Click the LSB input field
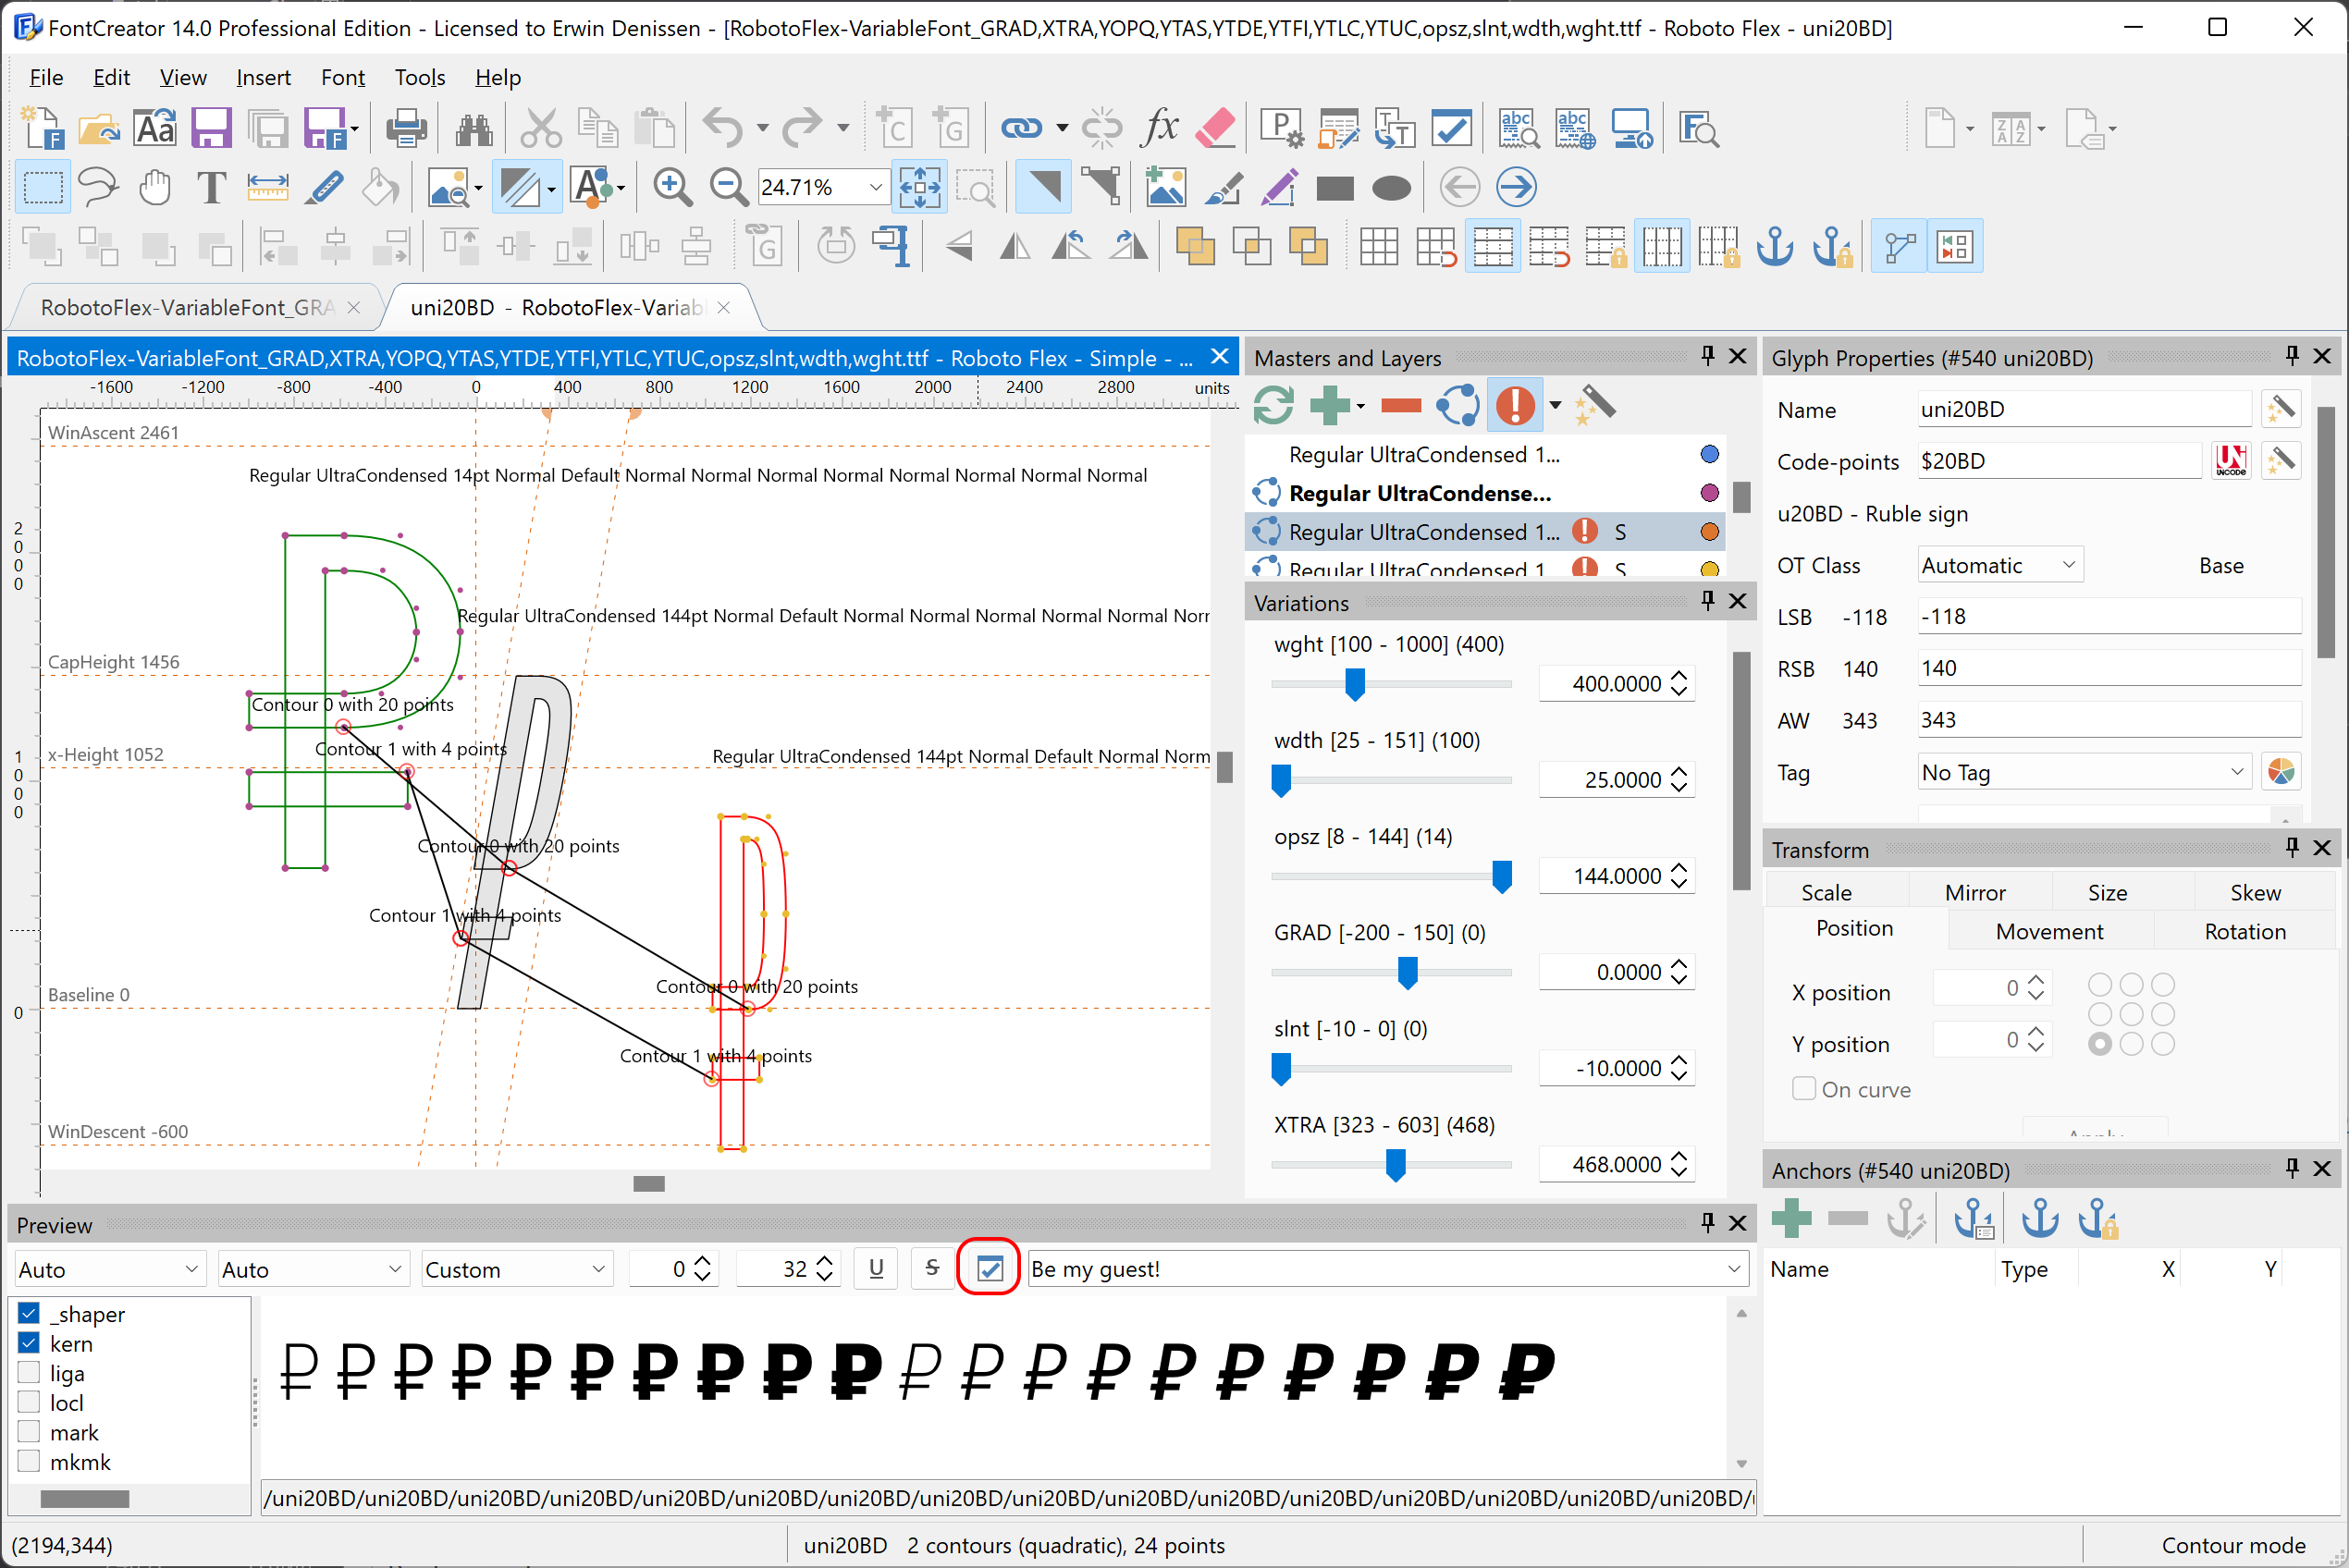This screenshot has height=1568, width=2349. [2109, 616]
